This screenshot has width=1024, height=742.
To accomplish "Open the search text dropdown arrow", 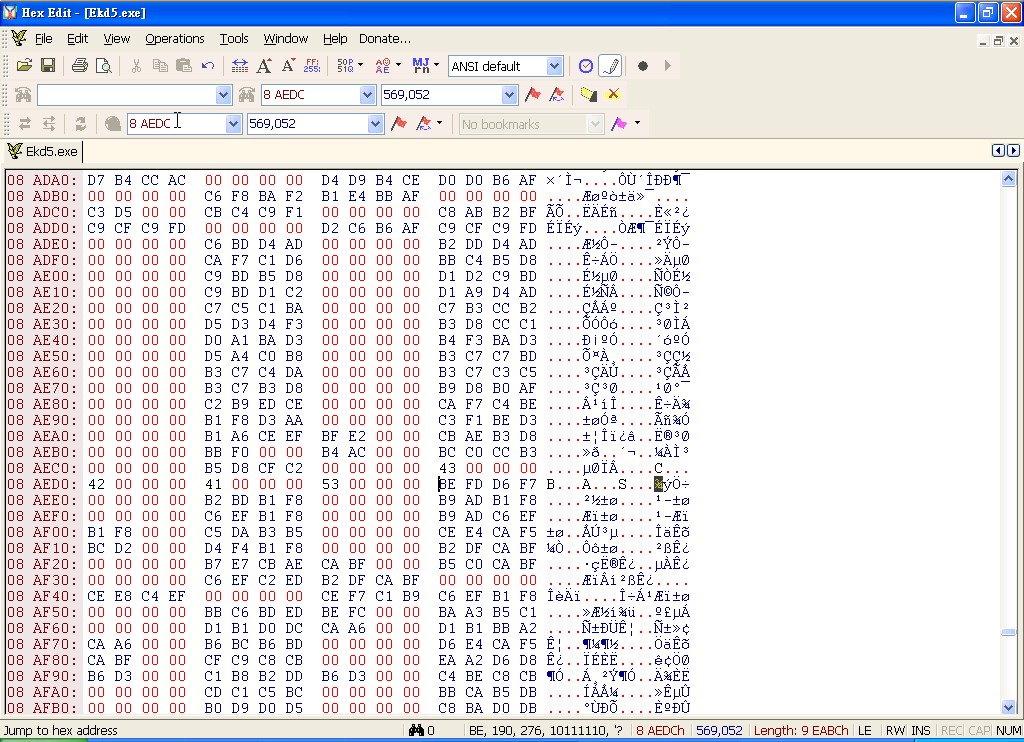I will pyautogui.click(x=223, y=95).
